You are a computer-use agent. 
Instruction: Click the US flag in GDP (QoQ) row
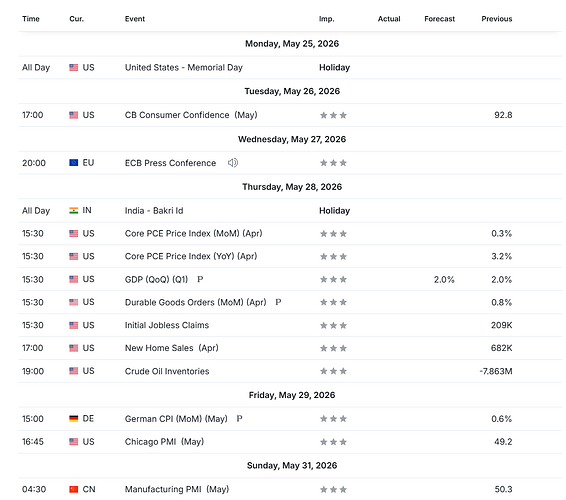tap(74, 279)
